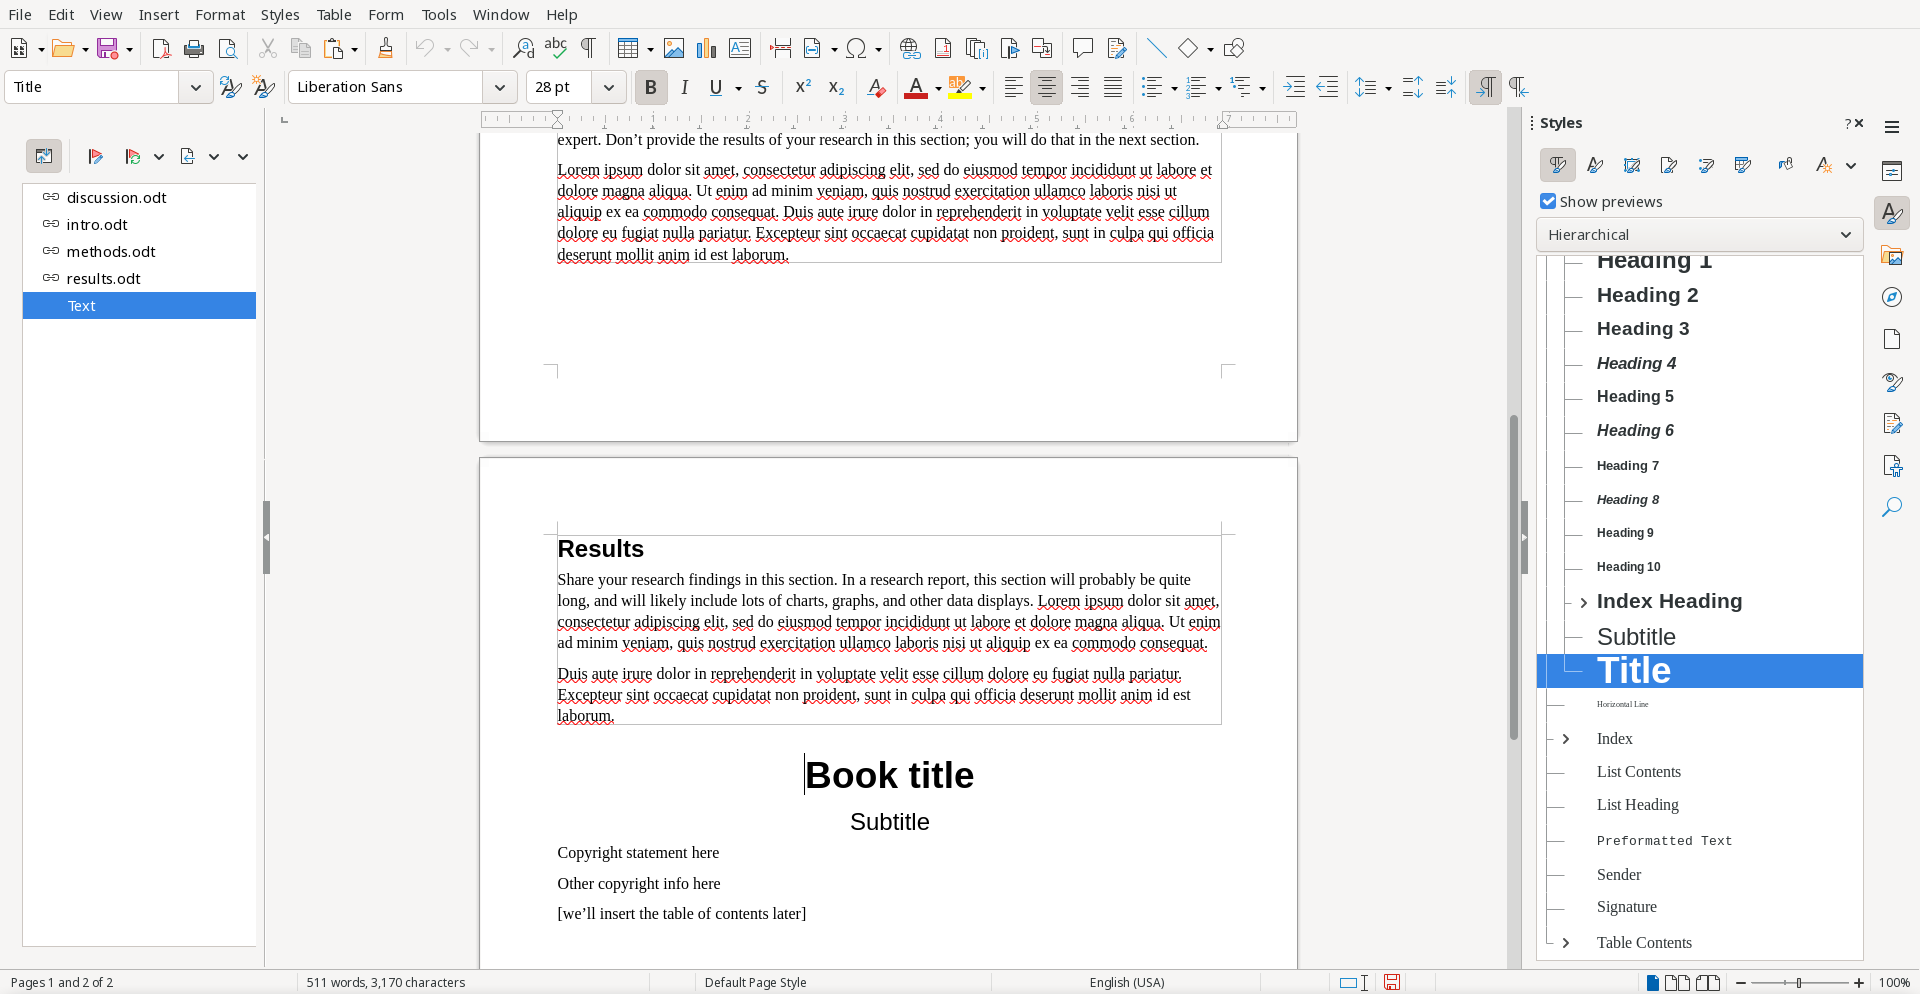This screenshot has width=1920, height=994.
Task: Expand the Table Contents style
Action: [x=1566, y=943]
